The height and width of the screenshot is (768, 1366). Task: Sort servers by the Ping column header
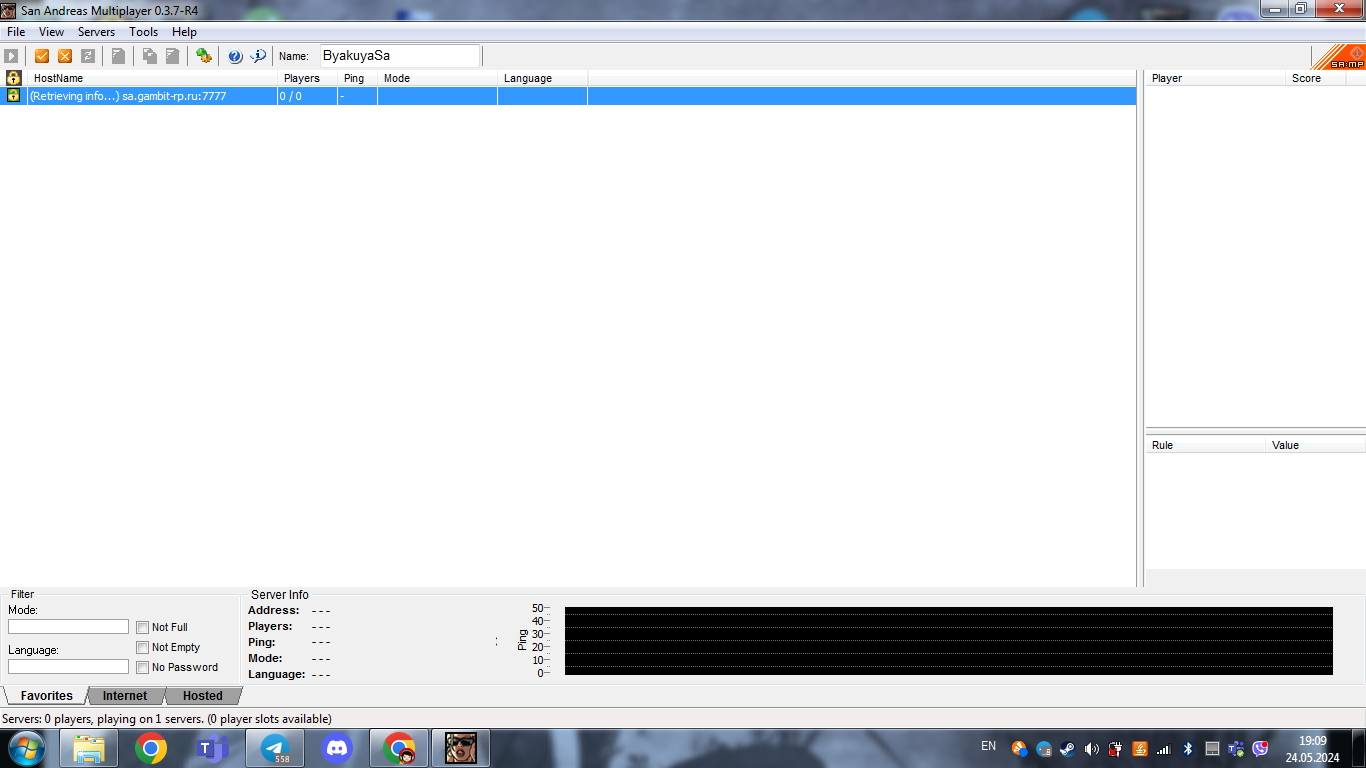click(354, 78)
